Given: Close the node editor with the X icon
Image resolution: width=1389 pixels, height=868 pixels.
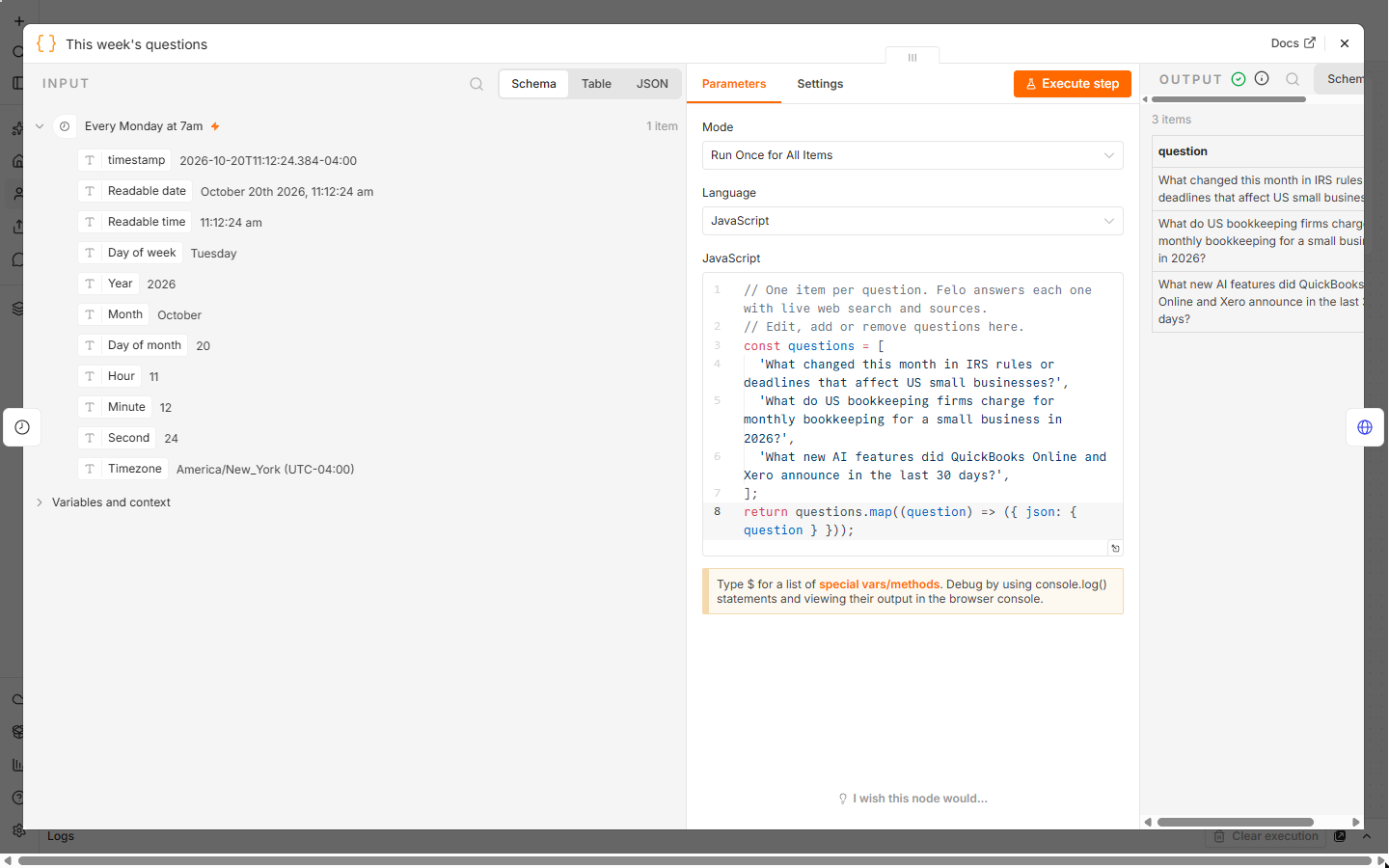Looking at the screenshot, I should point(1344,44).
